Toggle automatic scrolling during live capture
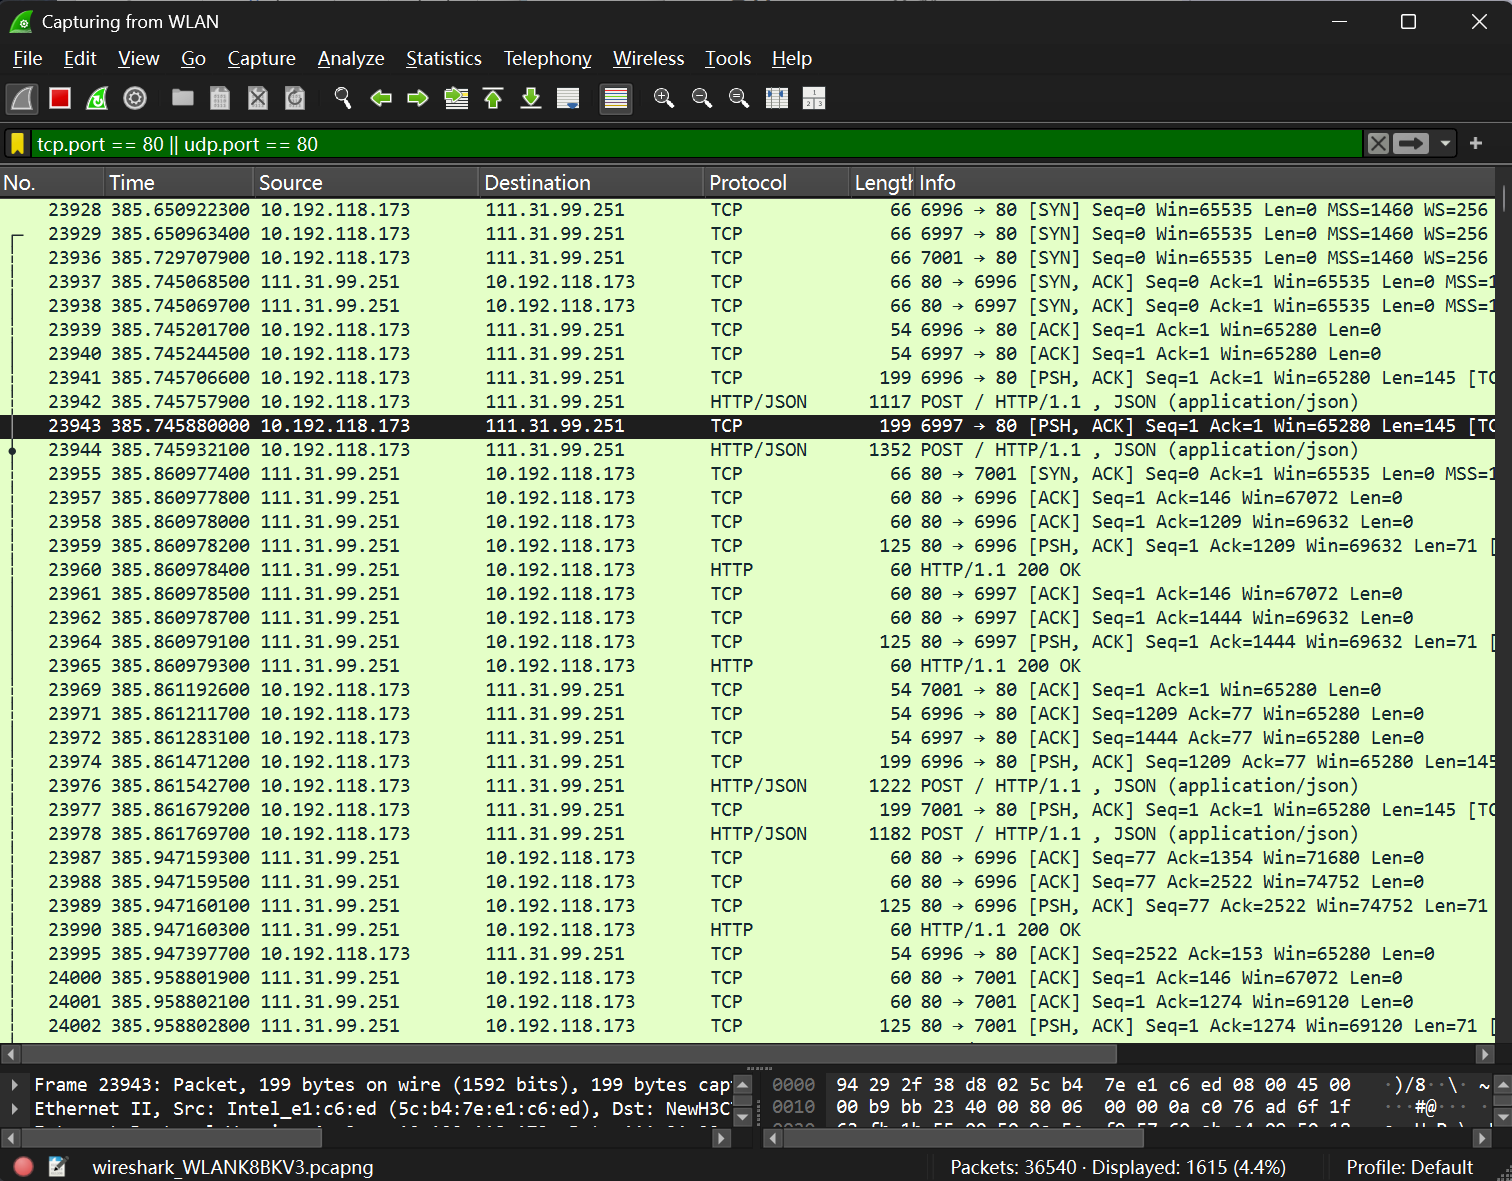This screenshot has width=1512, height=1181. click(568, 98)
